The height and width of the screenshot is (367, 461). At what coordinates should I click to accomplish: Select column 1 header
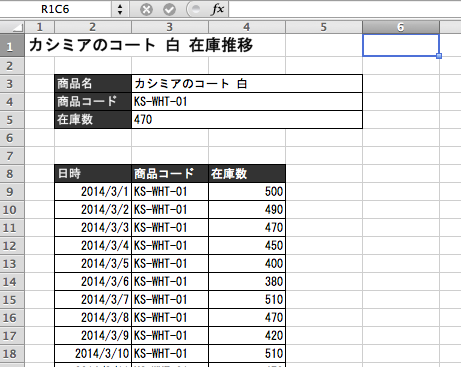point(40,27)
